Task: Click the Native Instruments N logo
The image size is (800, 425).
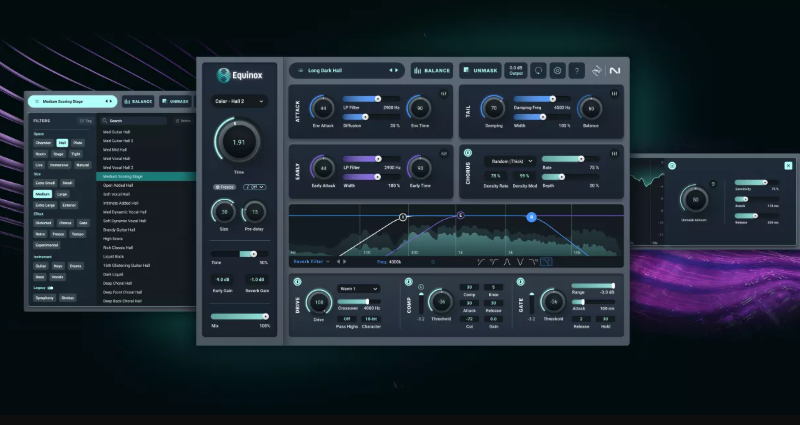Action: [615, 71]
